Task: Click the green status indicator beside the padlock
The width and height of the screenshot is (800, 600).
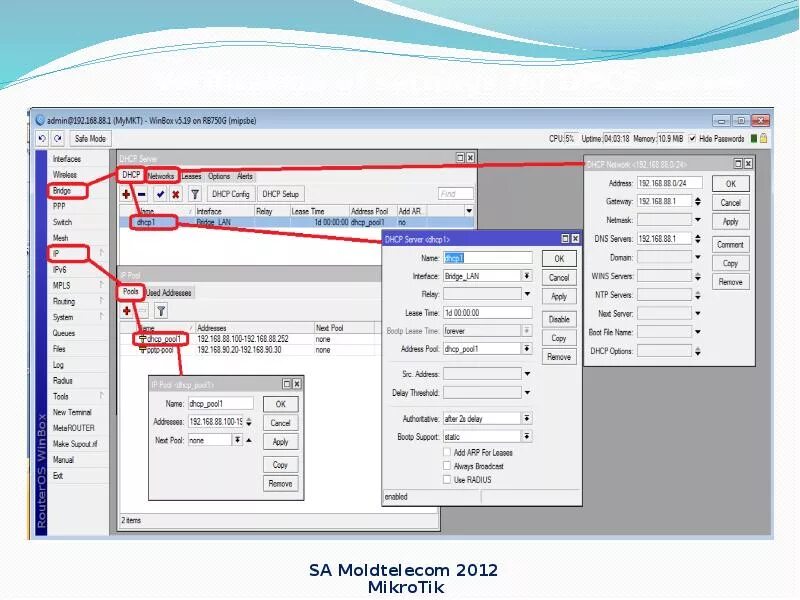Action: coord(754,138)
